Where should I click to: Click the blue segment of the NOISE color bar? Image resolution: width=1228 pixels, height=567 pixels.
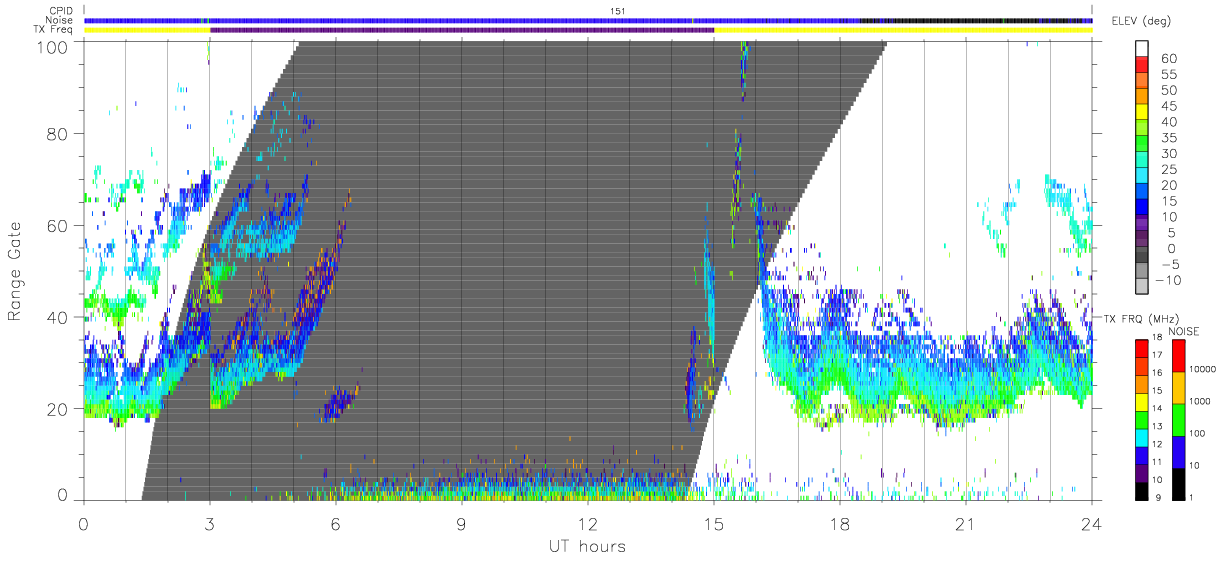[x=1178, y=452]
